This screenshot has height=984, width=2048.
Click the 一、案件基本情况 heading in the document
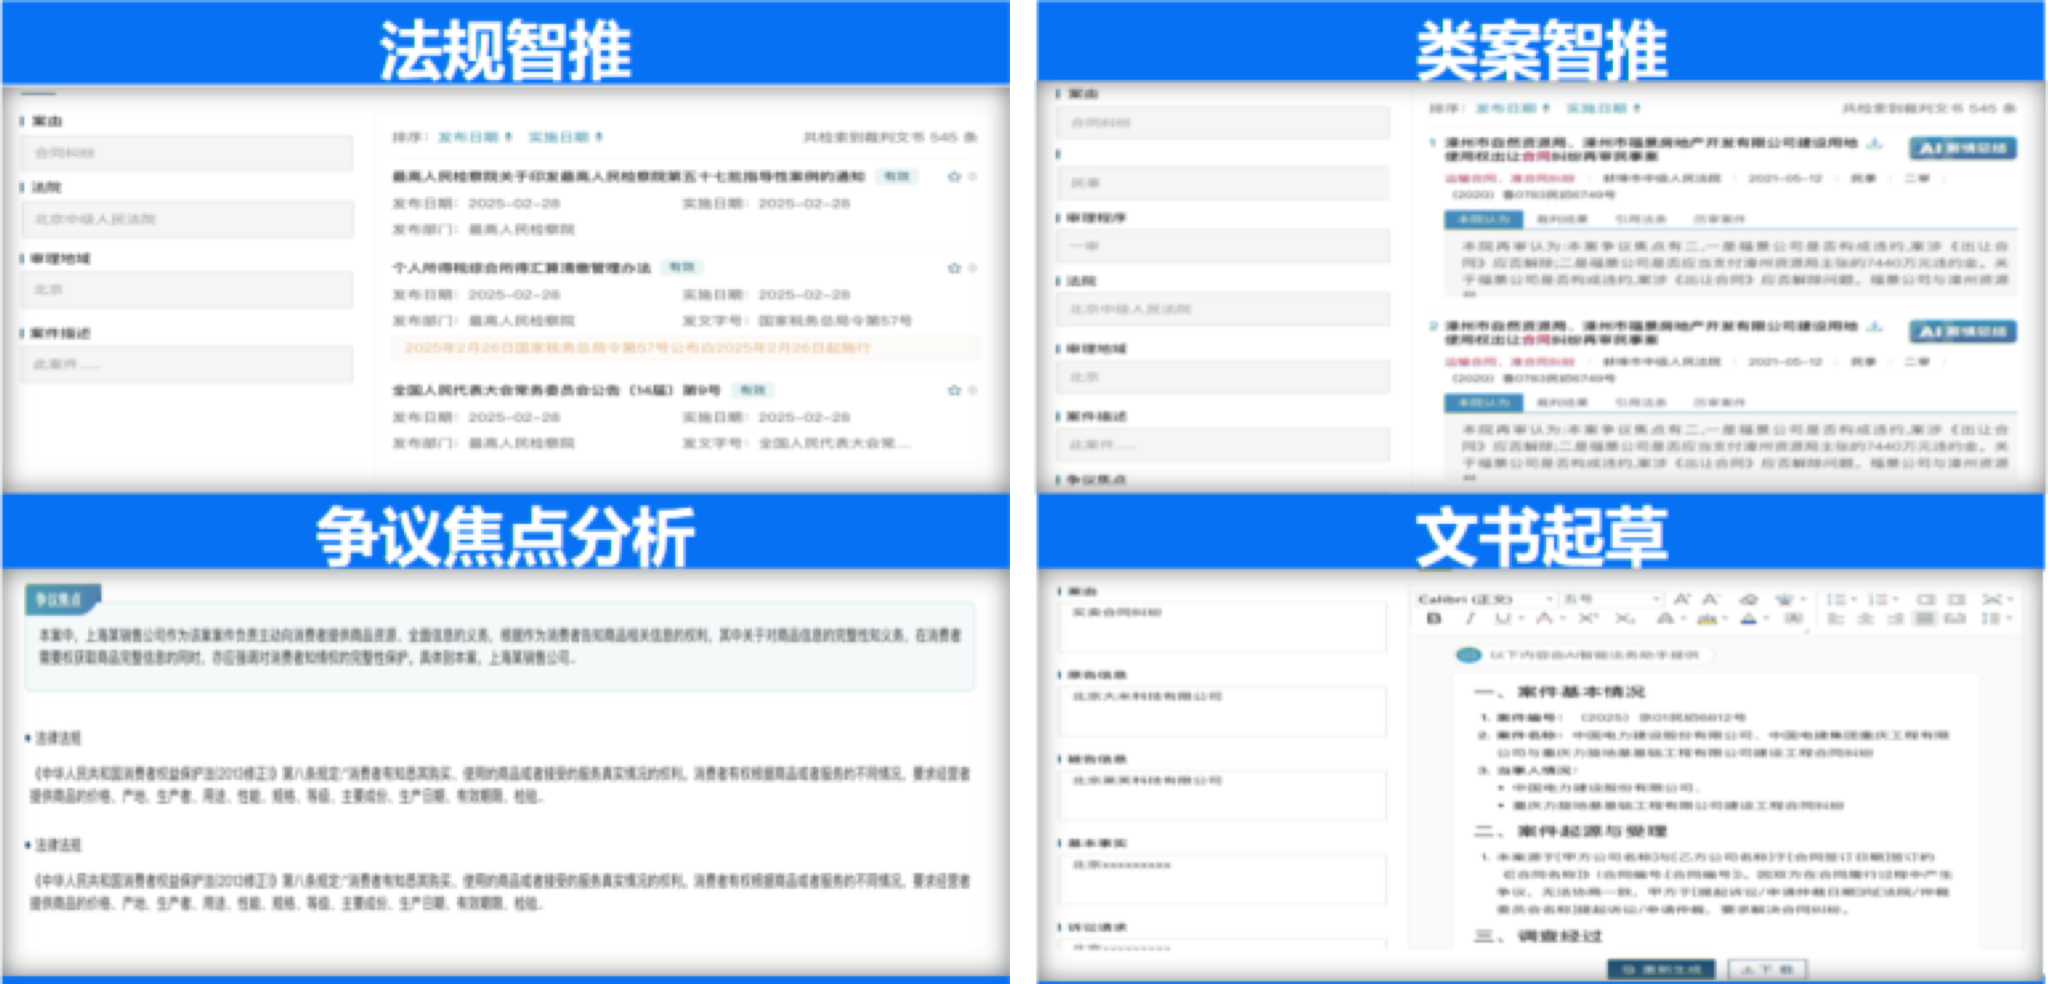point(1560,692)
